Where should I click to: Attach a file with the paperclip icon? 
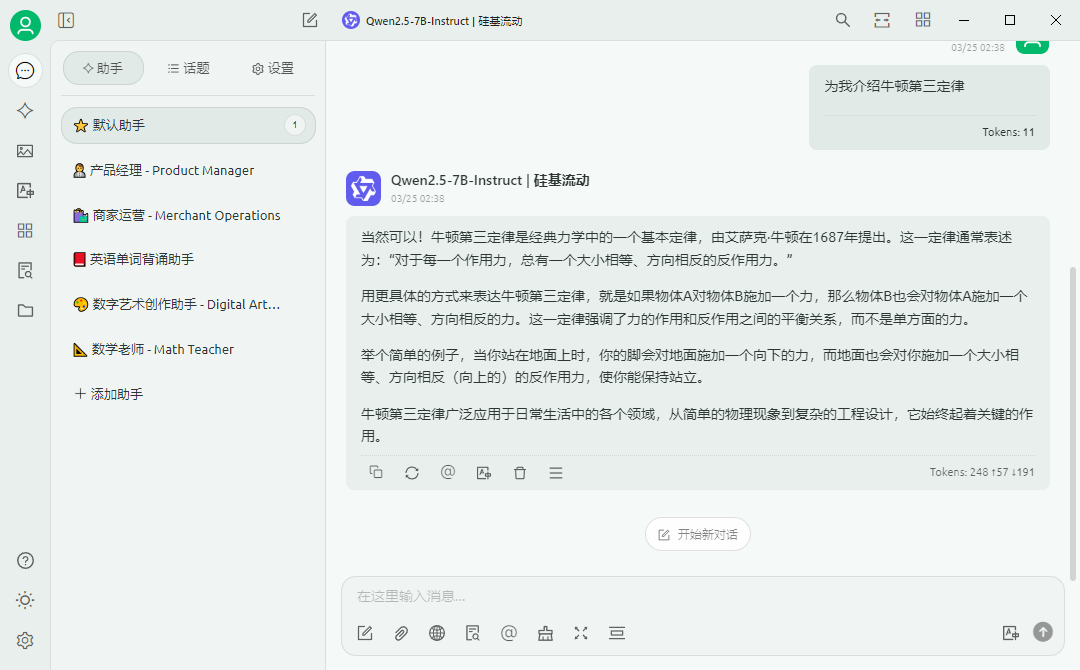click(x=401, y=633)
